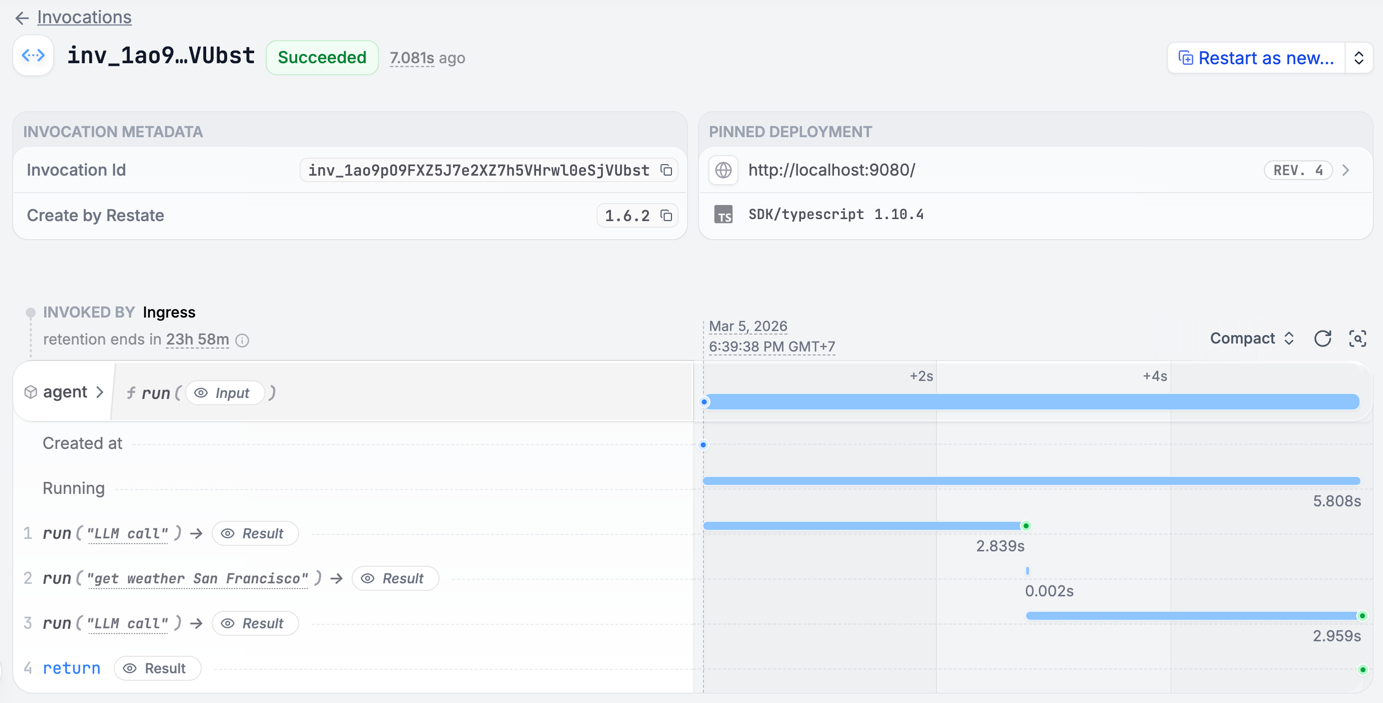This screenshot has height=703, width=1383.
Task: Open the Restart as new dropdown arrows
Action: [x=1359, y=58]
